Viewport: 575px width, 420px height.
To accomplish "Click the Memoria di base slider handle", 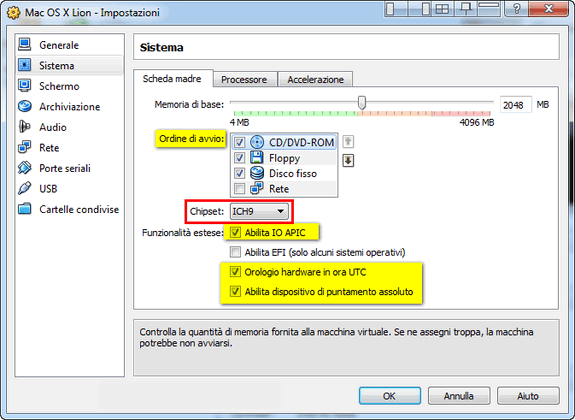I will 362,103.
